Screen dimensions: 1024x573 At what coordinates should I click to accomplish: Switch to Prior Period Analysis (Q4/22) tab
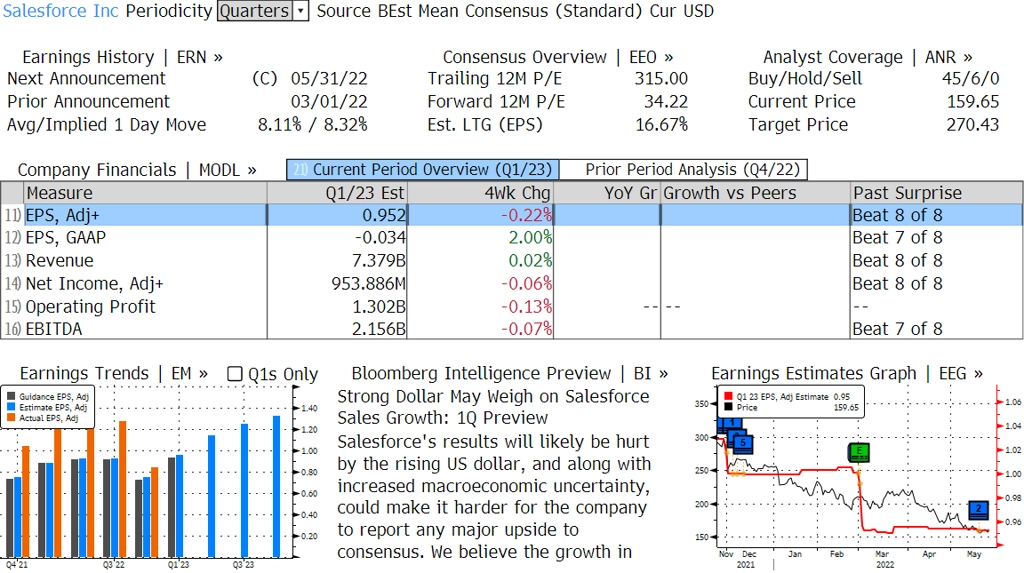[684, 170]
